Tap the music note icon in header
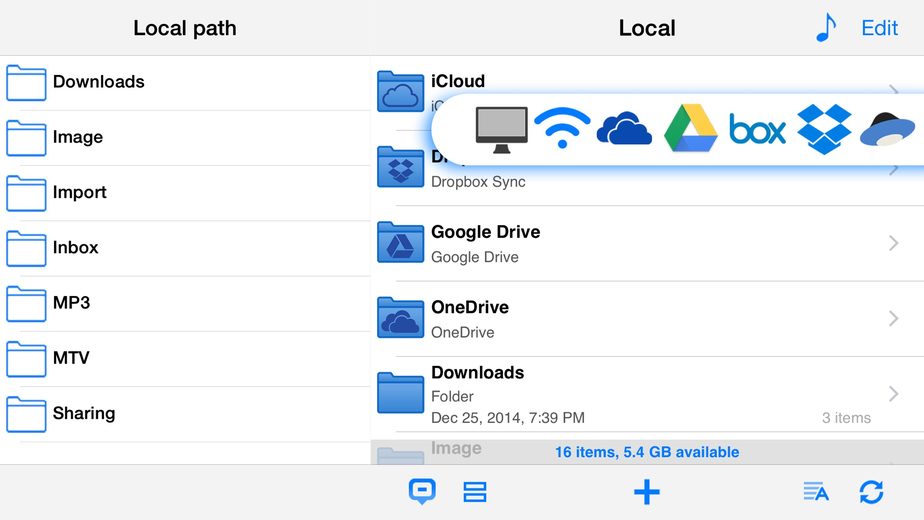This screenshot has height=520, width=924. [826, 28]
